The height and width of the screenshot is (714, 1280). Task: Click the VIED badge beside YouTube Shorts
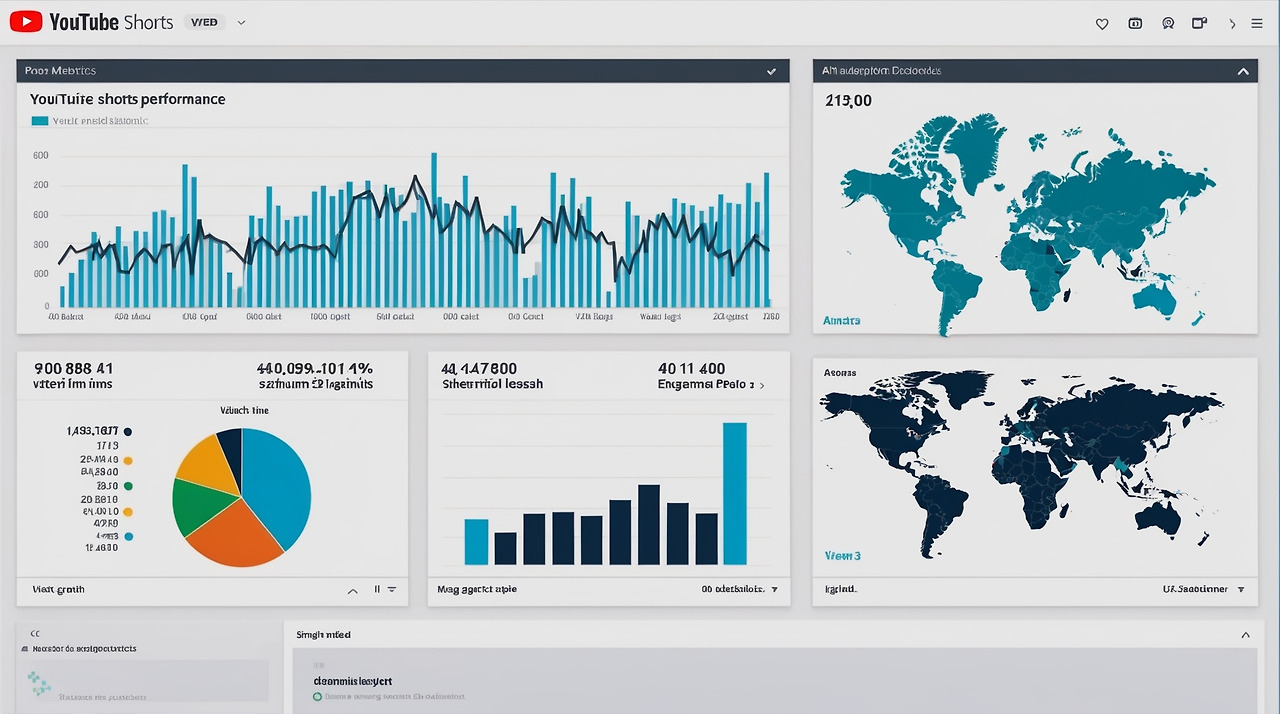[203, 22]
